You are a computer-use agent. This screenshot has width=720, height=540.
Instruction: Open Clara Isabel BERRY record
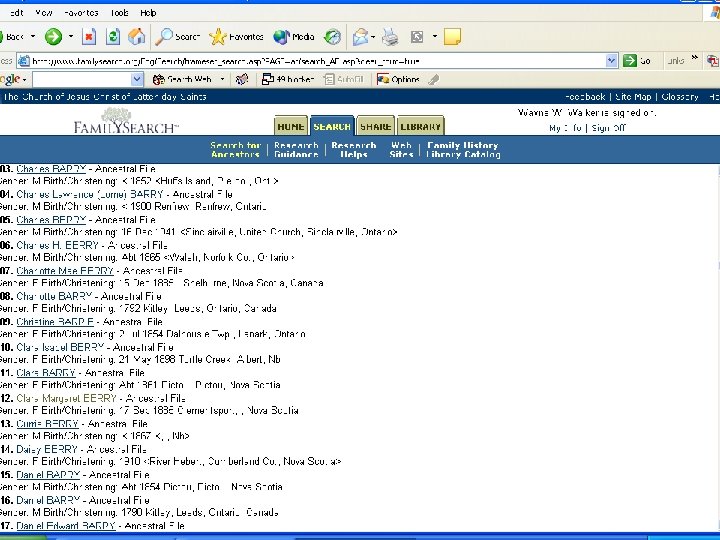coord(60,347)
